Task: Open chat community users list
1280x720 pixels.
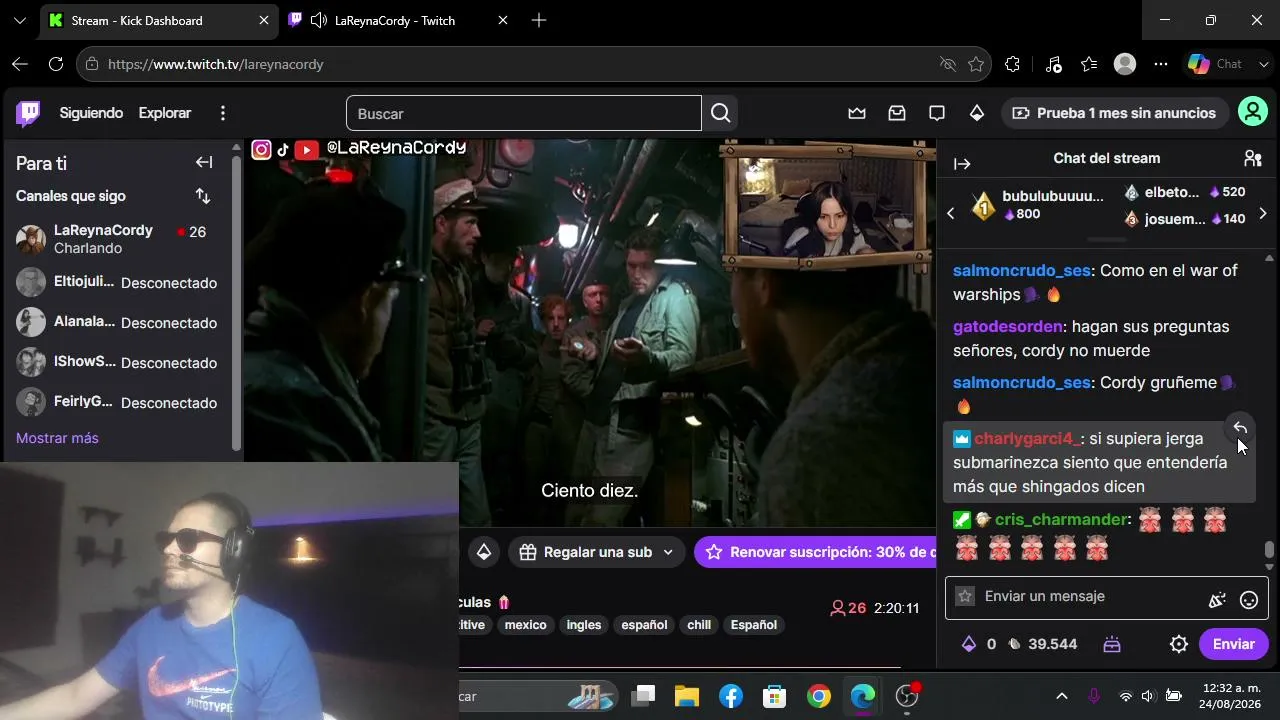Action: coord(1253,158)
